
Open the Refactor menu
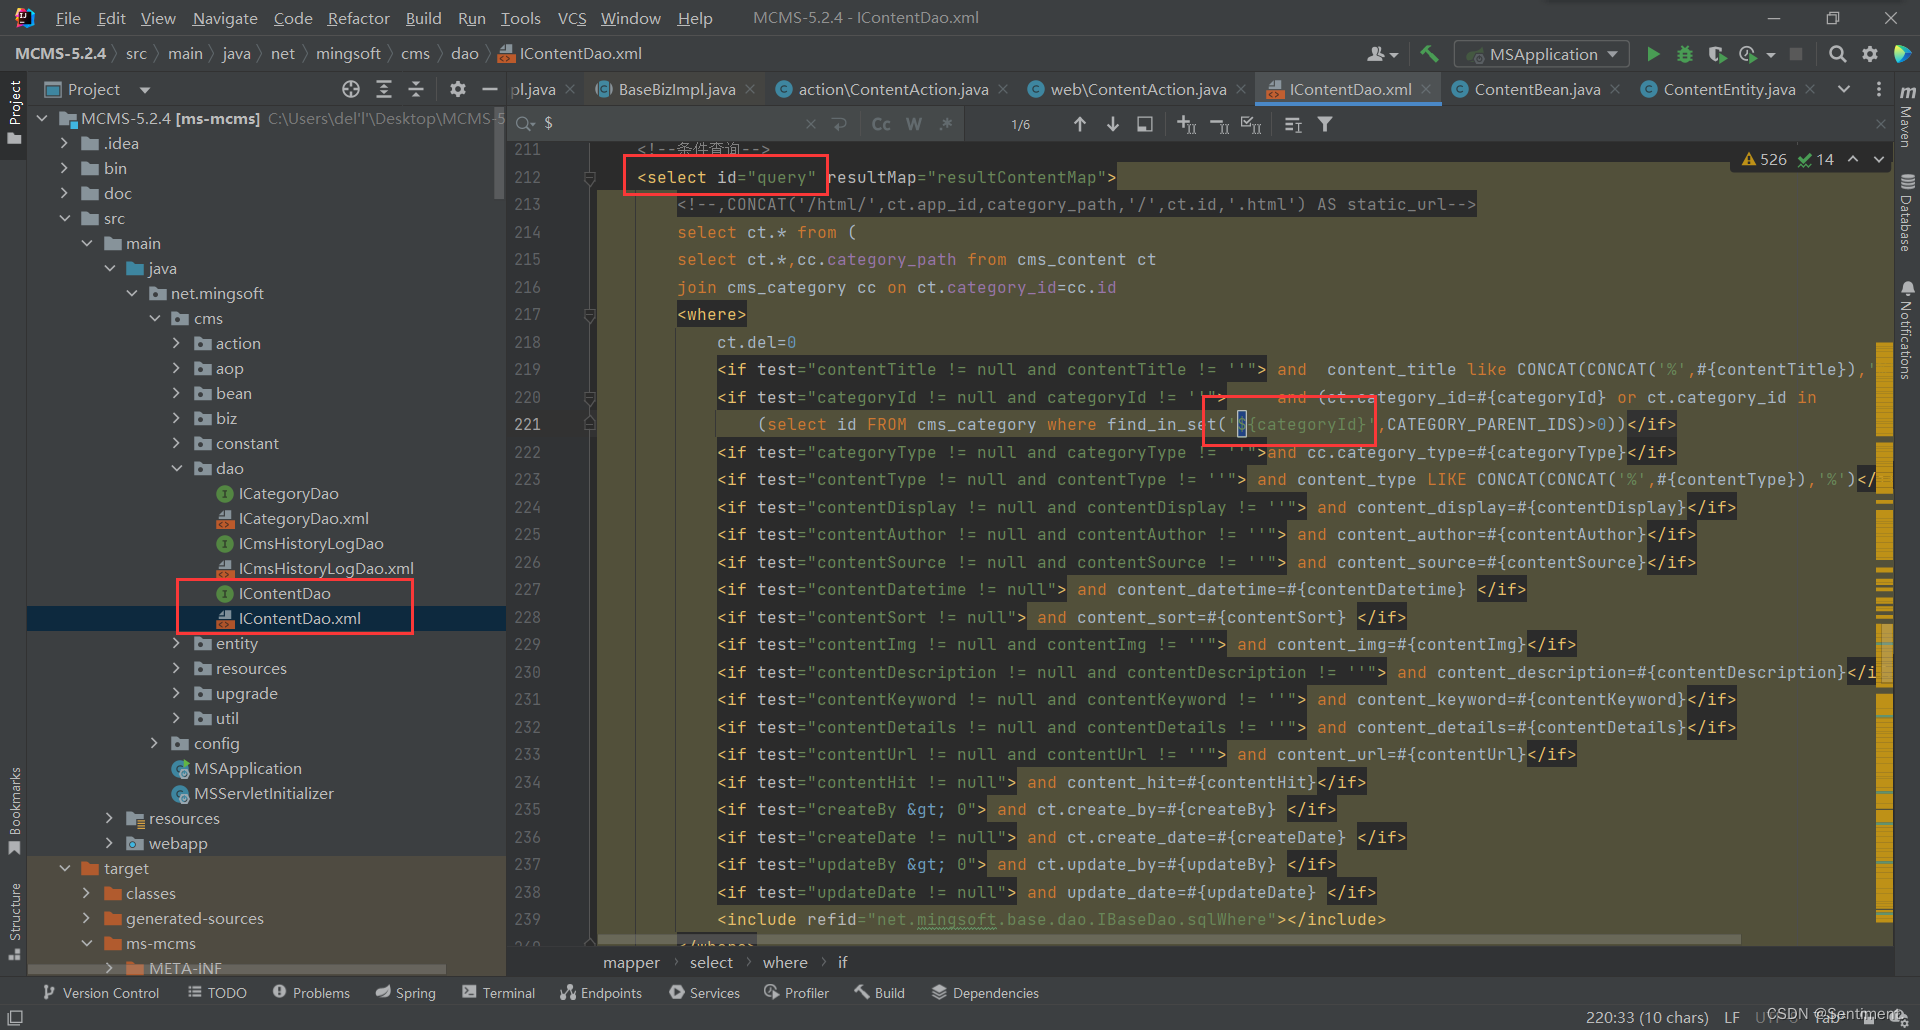pos(358,18)
